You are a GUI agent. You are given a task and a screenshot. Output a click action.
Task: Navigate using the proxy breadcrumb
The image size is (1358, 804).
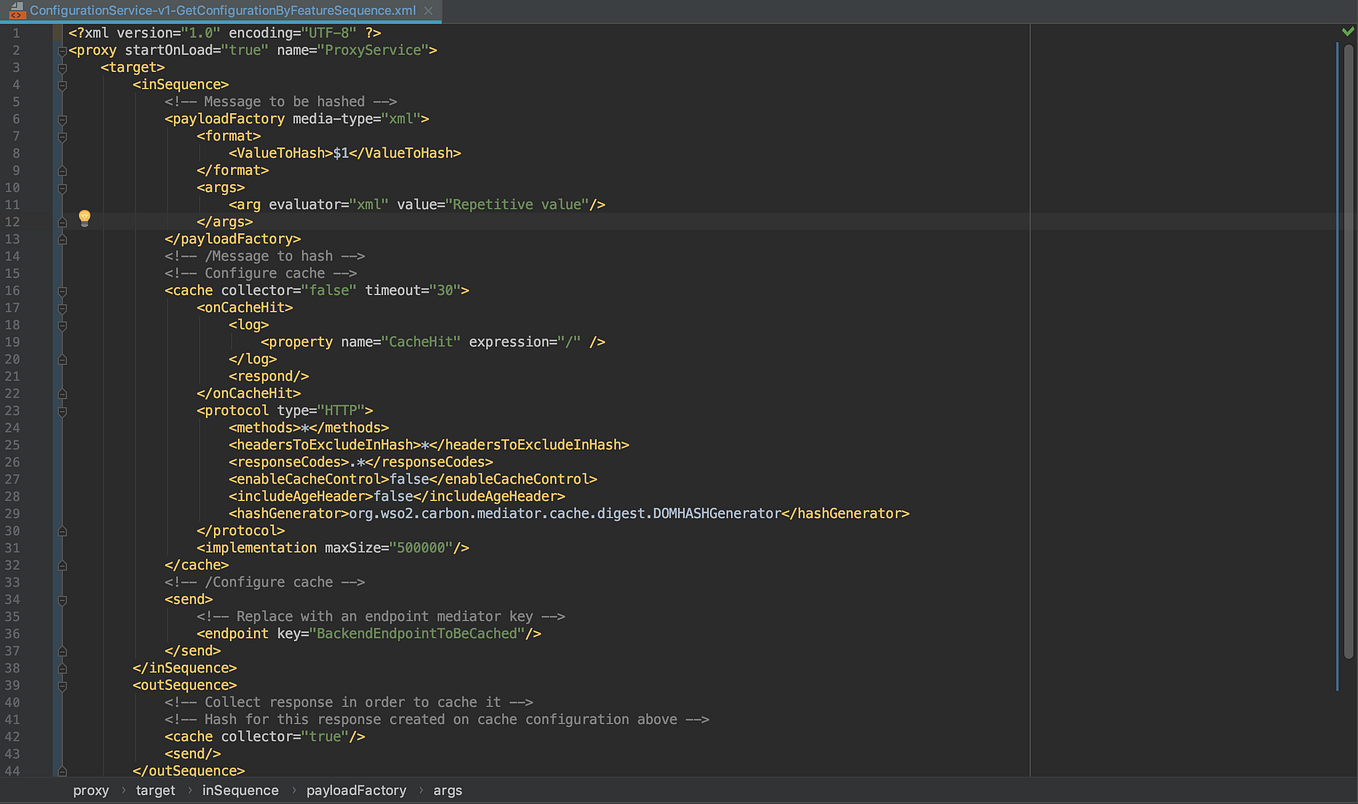[91, 790]
